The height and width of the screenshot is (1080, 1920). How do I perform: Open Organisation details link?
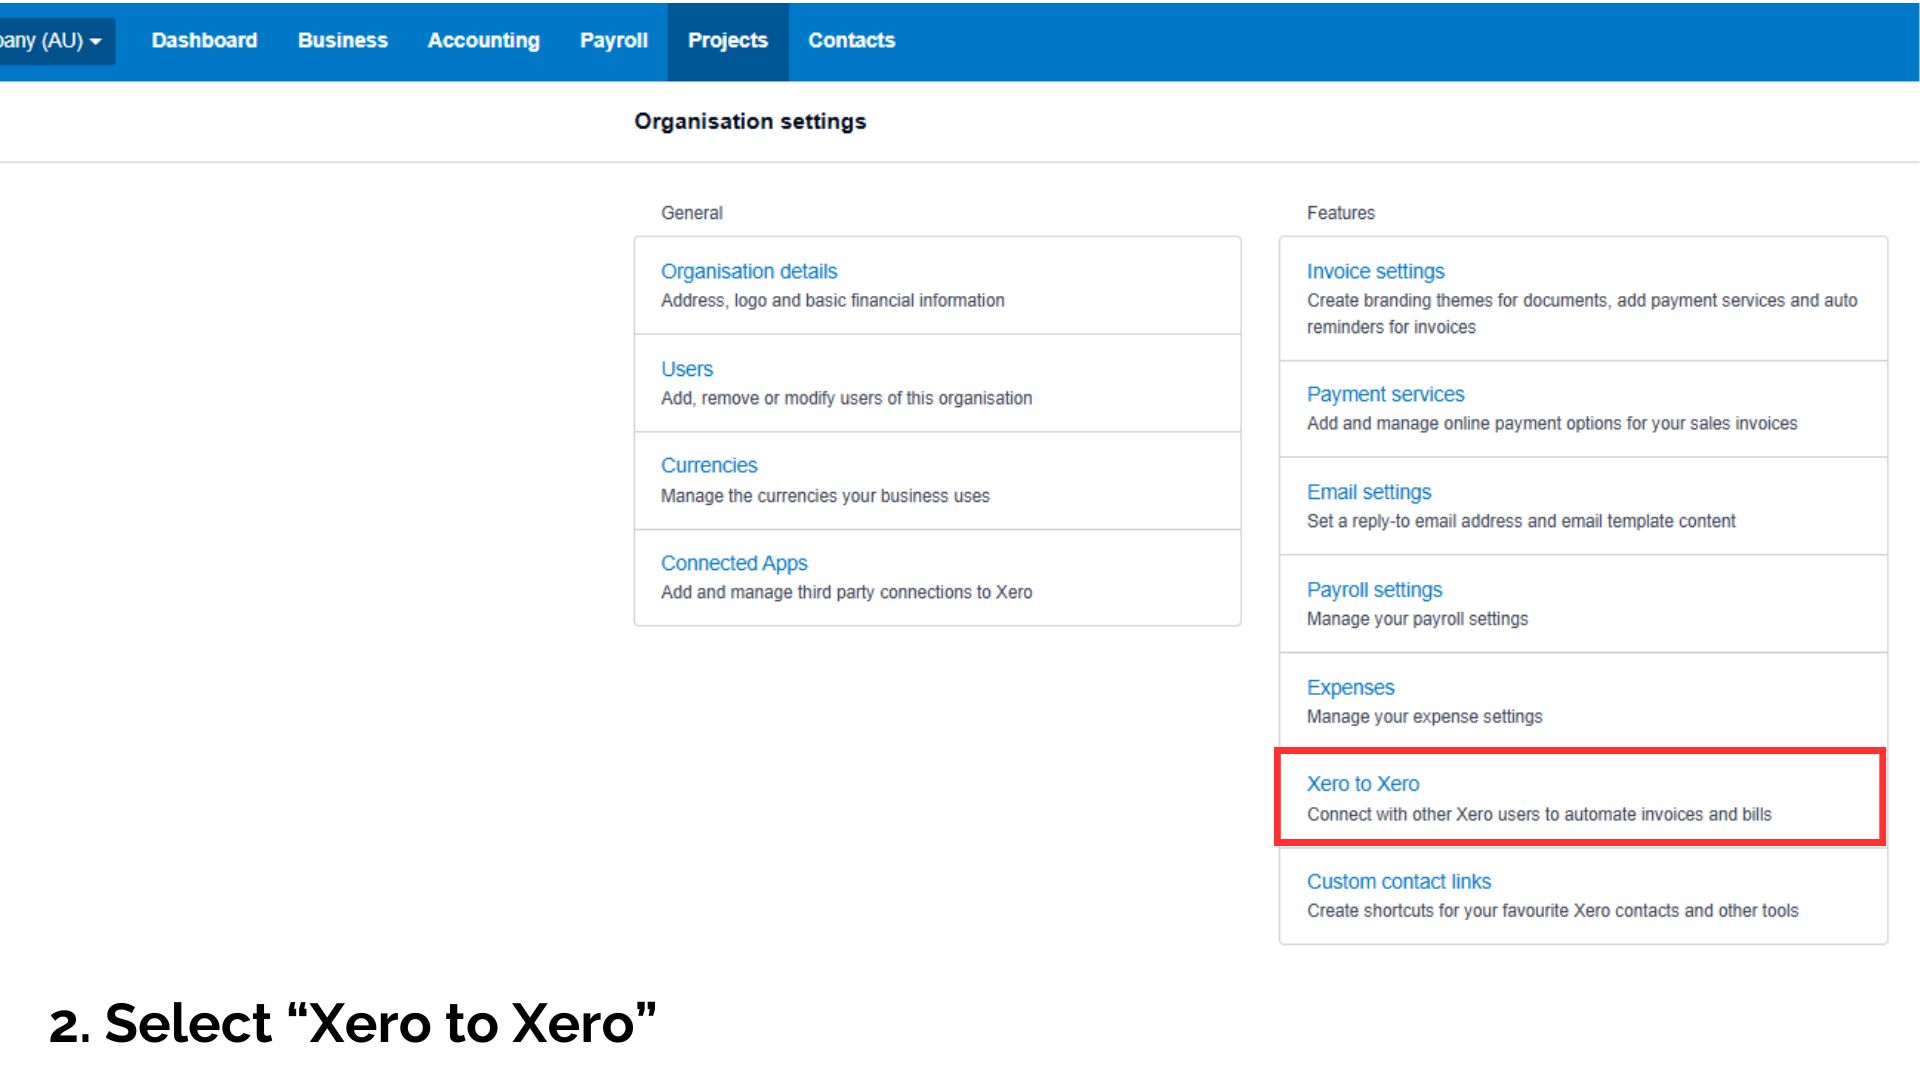(x=748, y=271)
